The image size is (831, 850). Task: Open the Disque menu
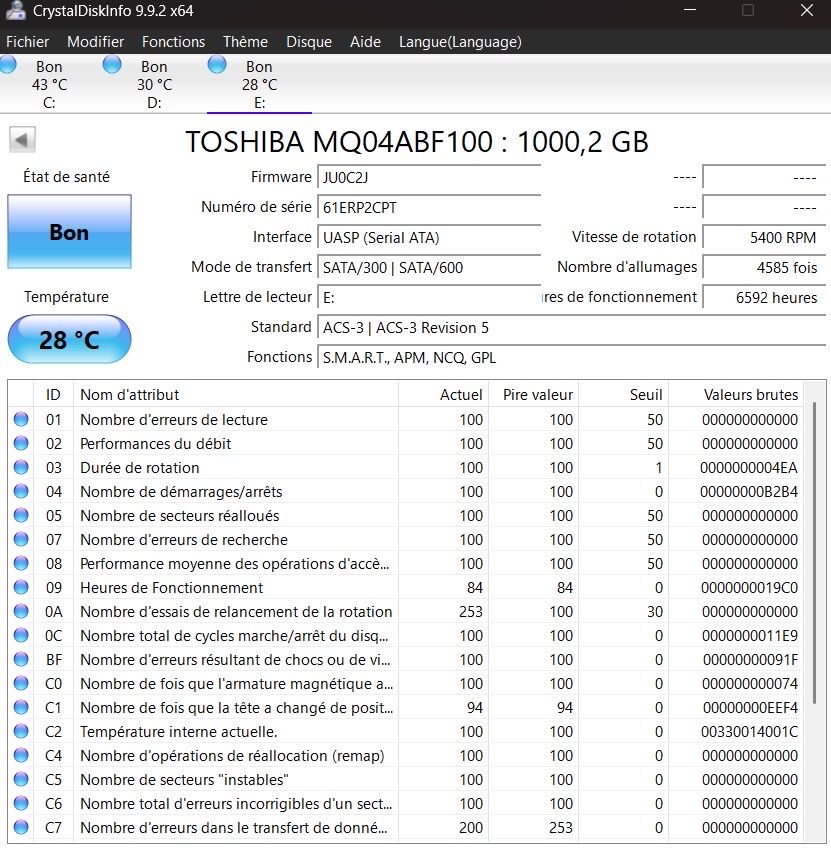[309, 42]
